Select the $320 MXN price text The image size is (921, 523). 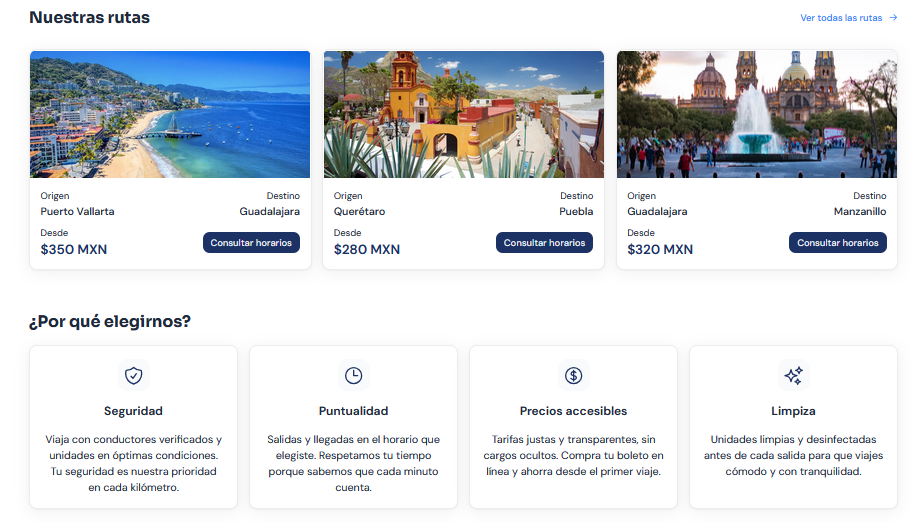(660, 250)
